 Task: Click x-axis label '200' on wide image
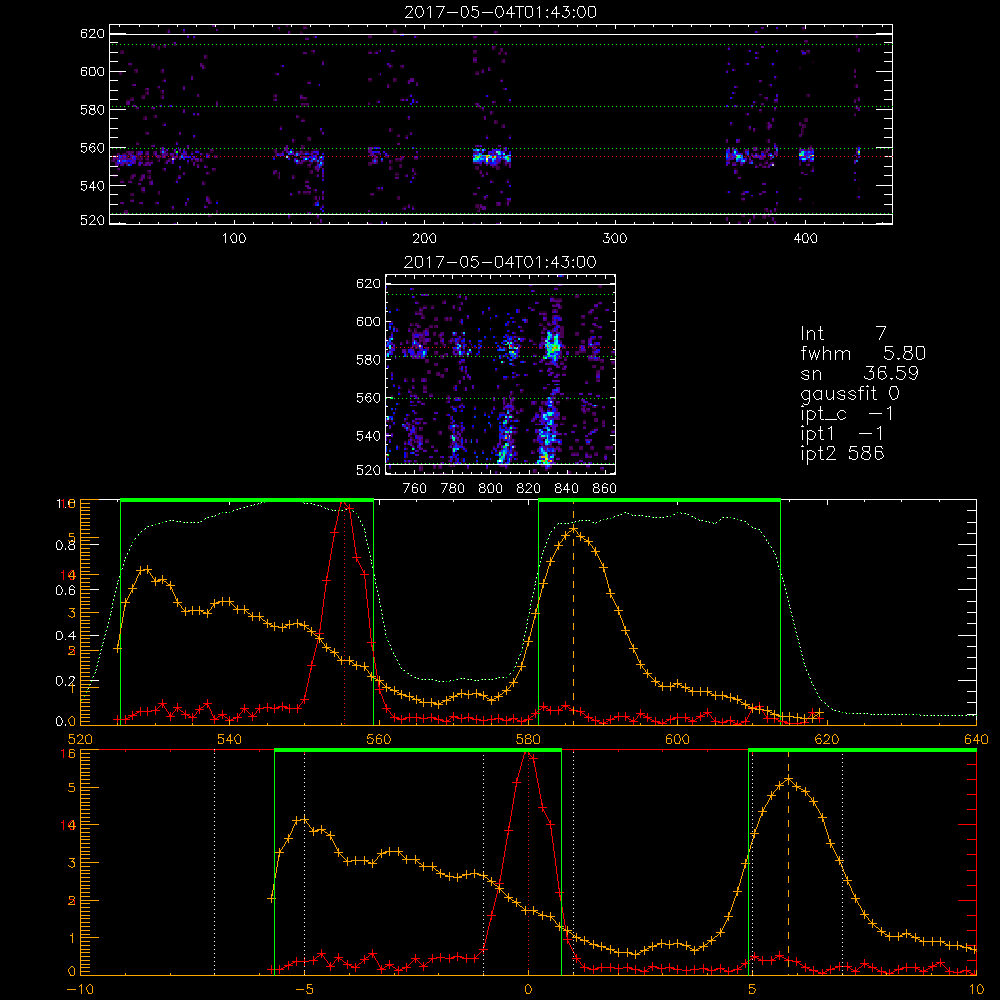pos(424,239)
